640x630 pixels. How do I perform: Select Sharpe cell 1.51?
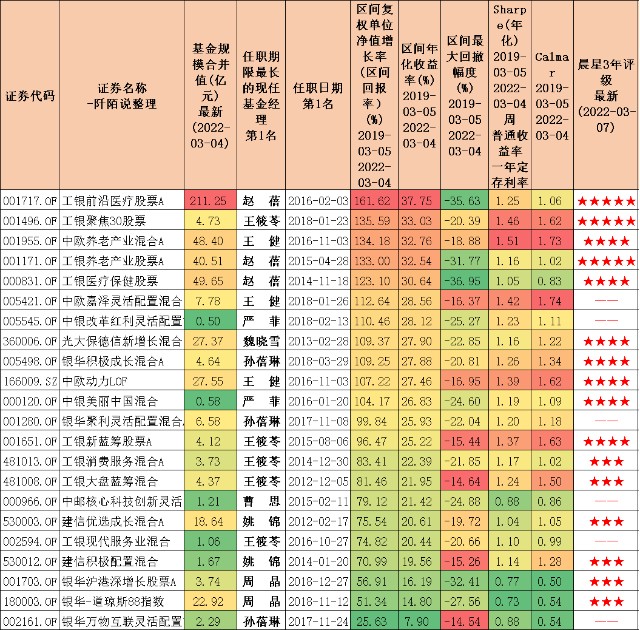(x=510, y=240)
